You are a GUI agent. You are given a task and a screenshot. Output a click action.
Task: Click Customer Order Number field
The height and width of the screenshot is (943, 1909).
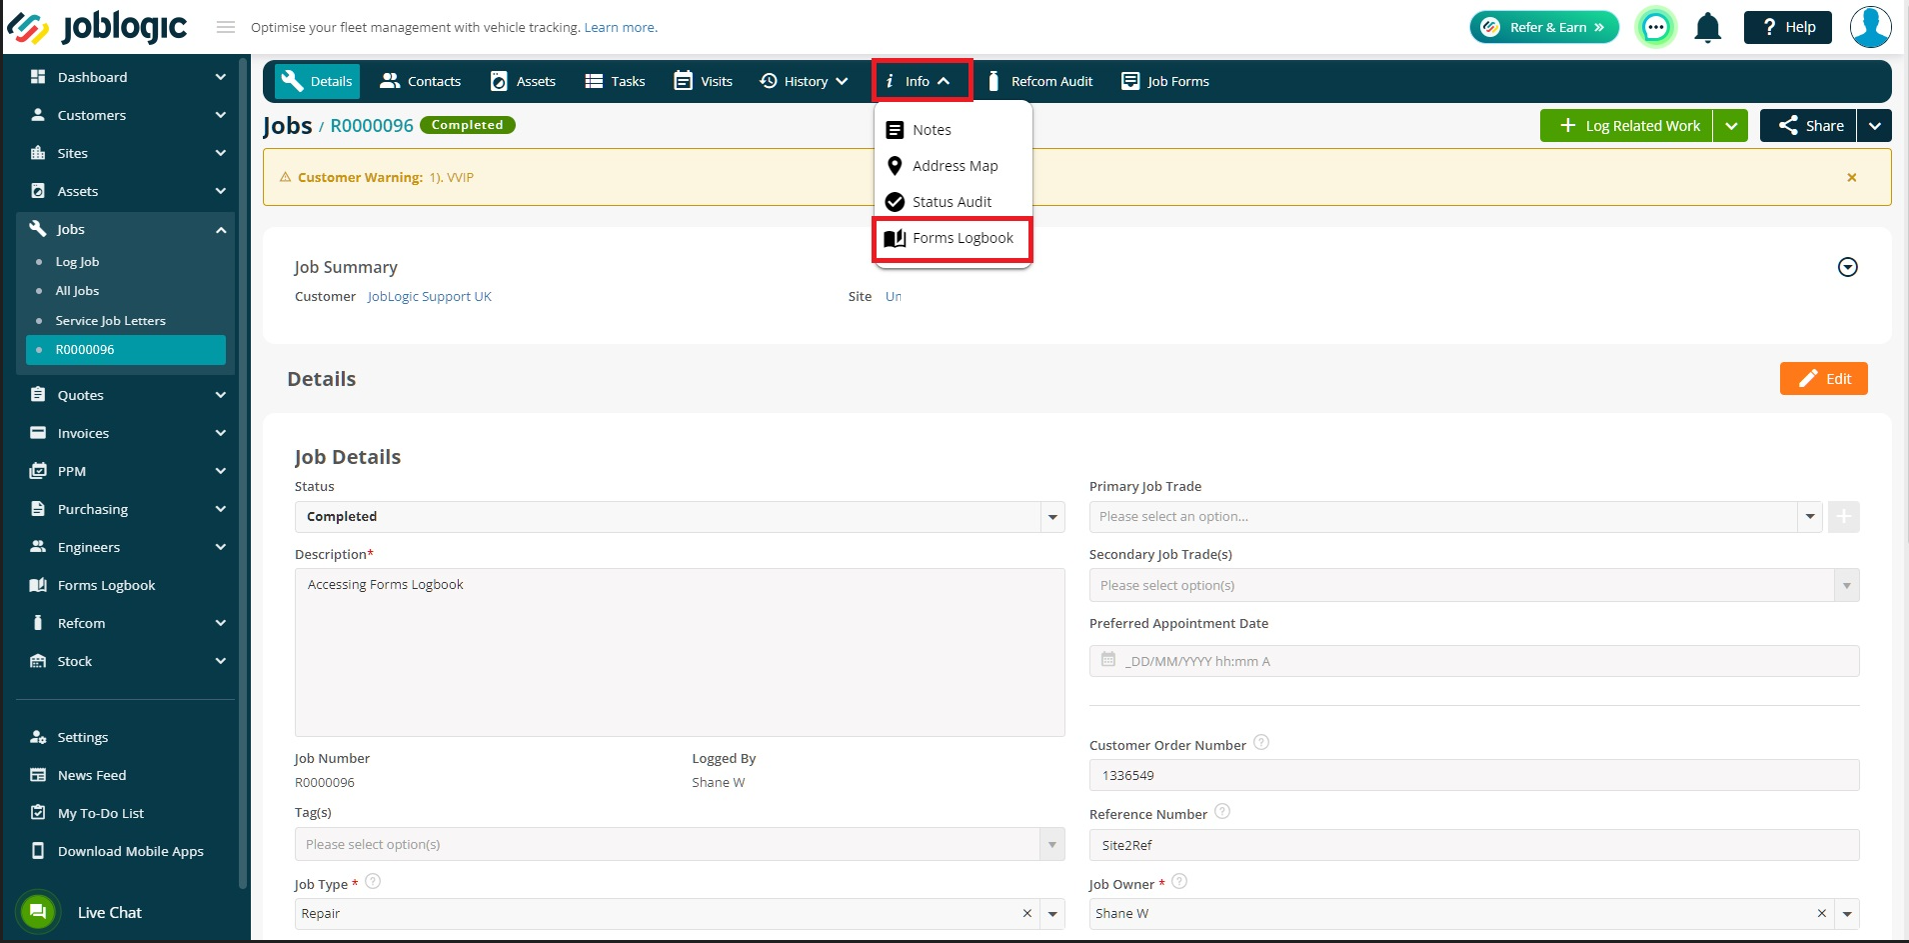(x=1474, y=775)
